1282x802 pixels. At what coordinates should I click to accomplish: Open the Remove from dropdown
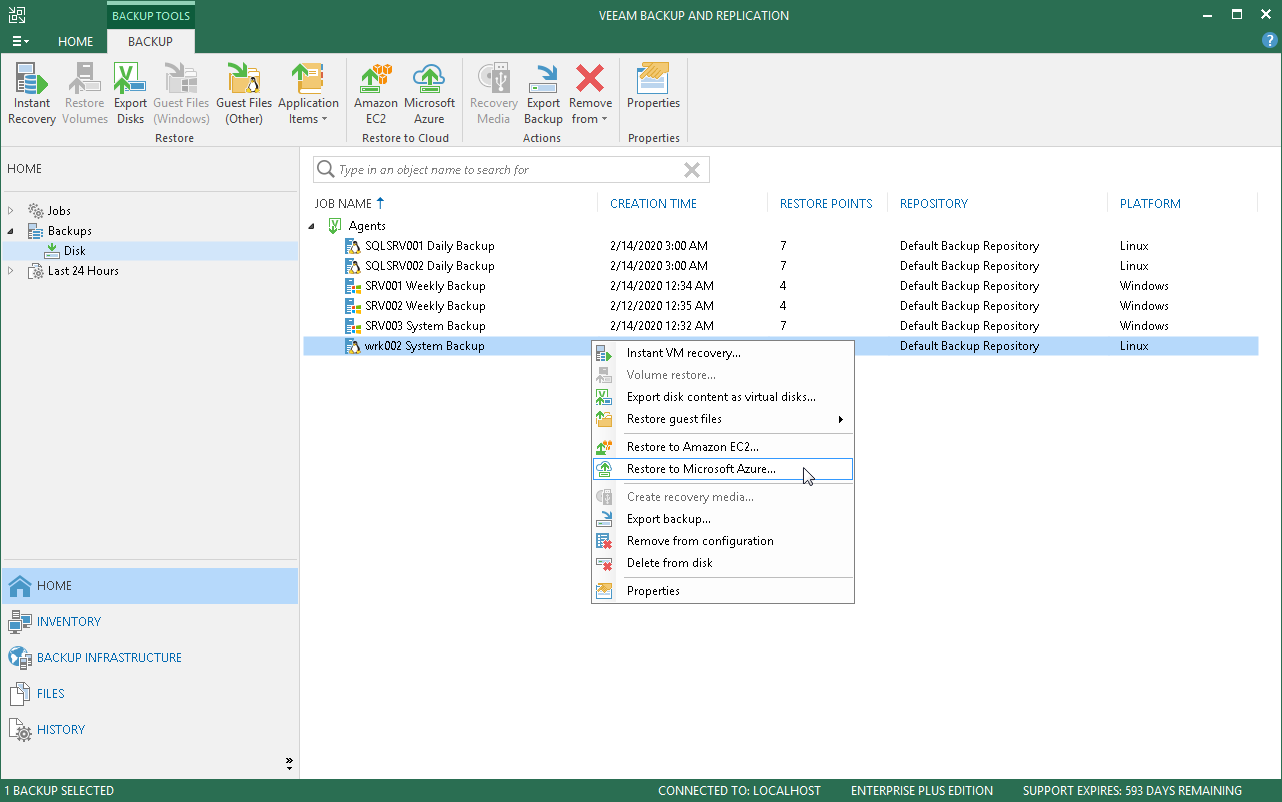pos(590,94)
